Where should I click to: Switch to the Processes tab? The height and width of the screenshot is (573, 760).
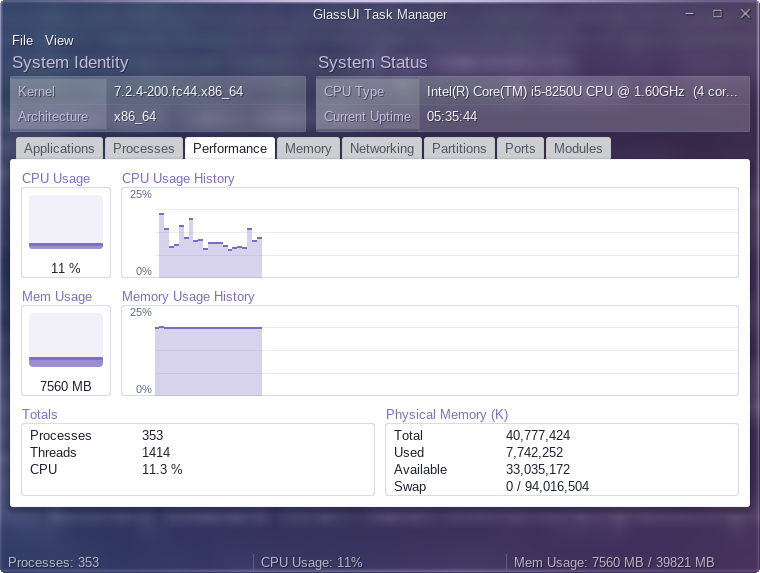click(143, 148)
